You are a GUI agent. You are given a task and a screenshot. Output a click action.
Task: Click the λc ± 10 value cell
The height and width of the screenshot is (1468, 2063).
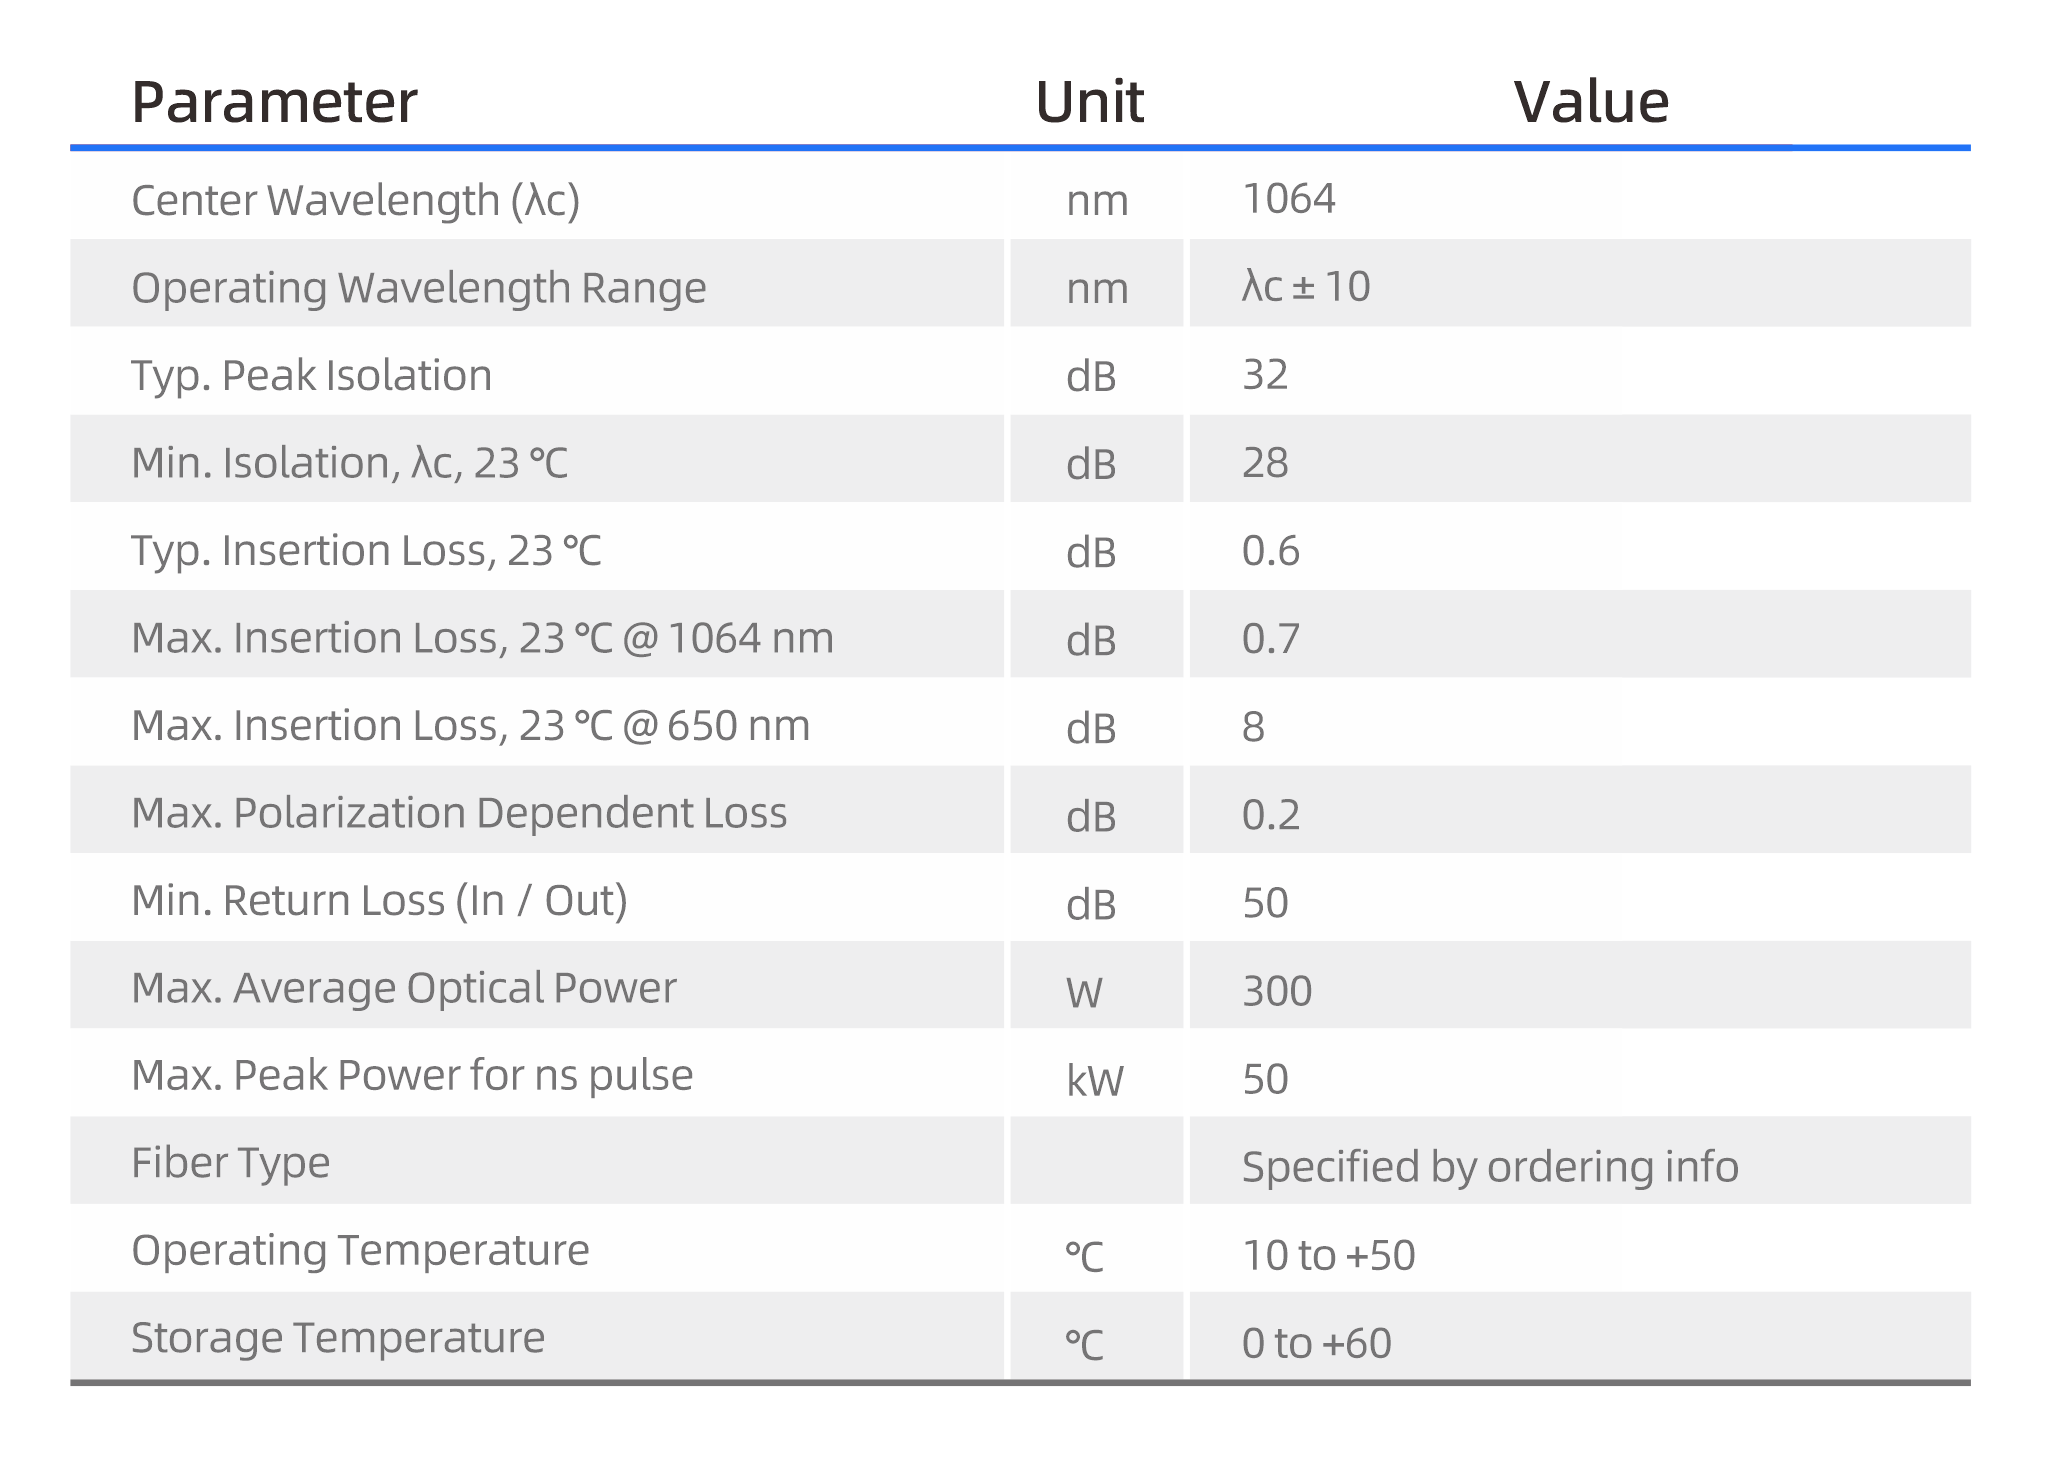click(1305, 287)
